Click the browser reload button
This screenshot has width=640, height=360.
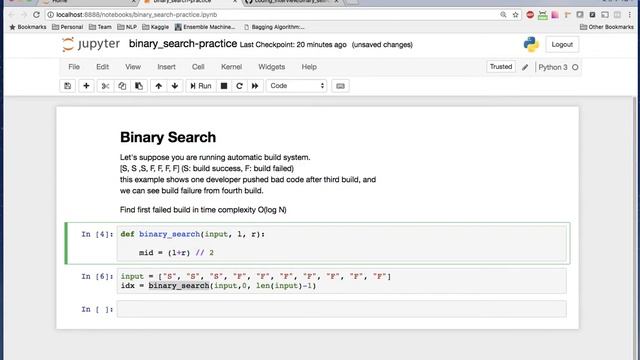[x=36, y=15]
